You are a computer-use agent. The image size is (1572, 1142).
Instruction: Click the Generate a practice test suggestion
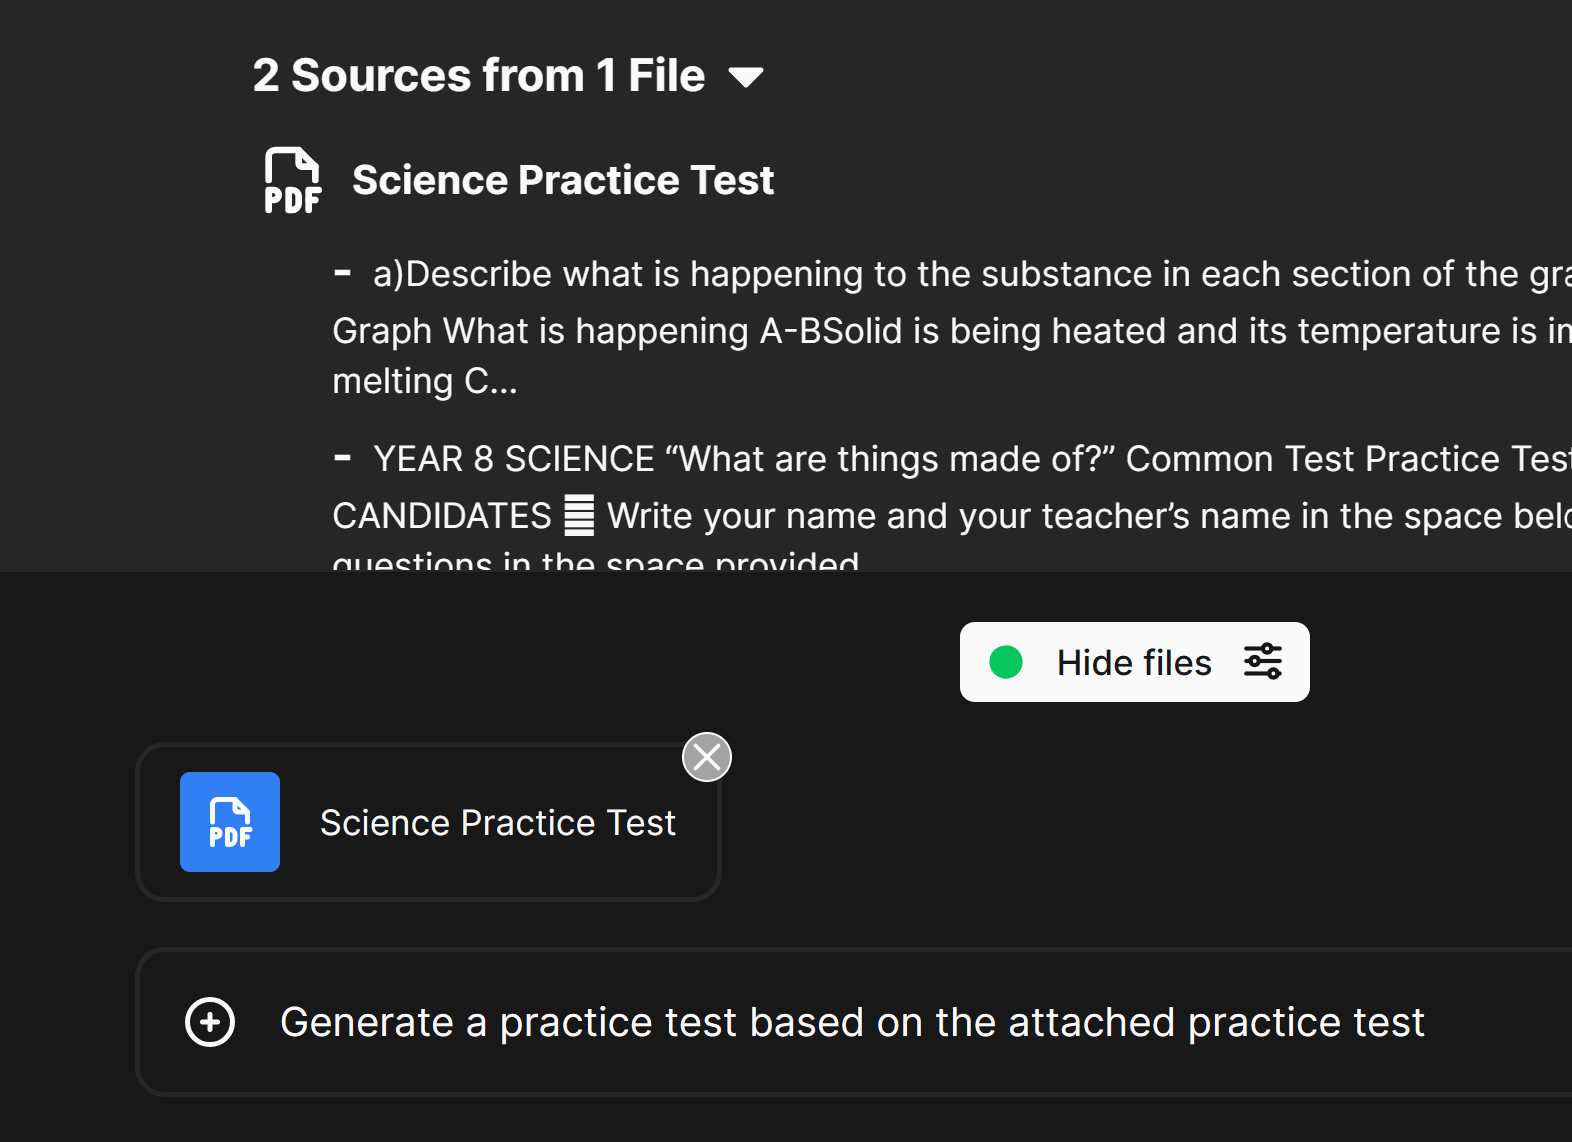point(852,1022)
